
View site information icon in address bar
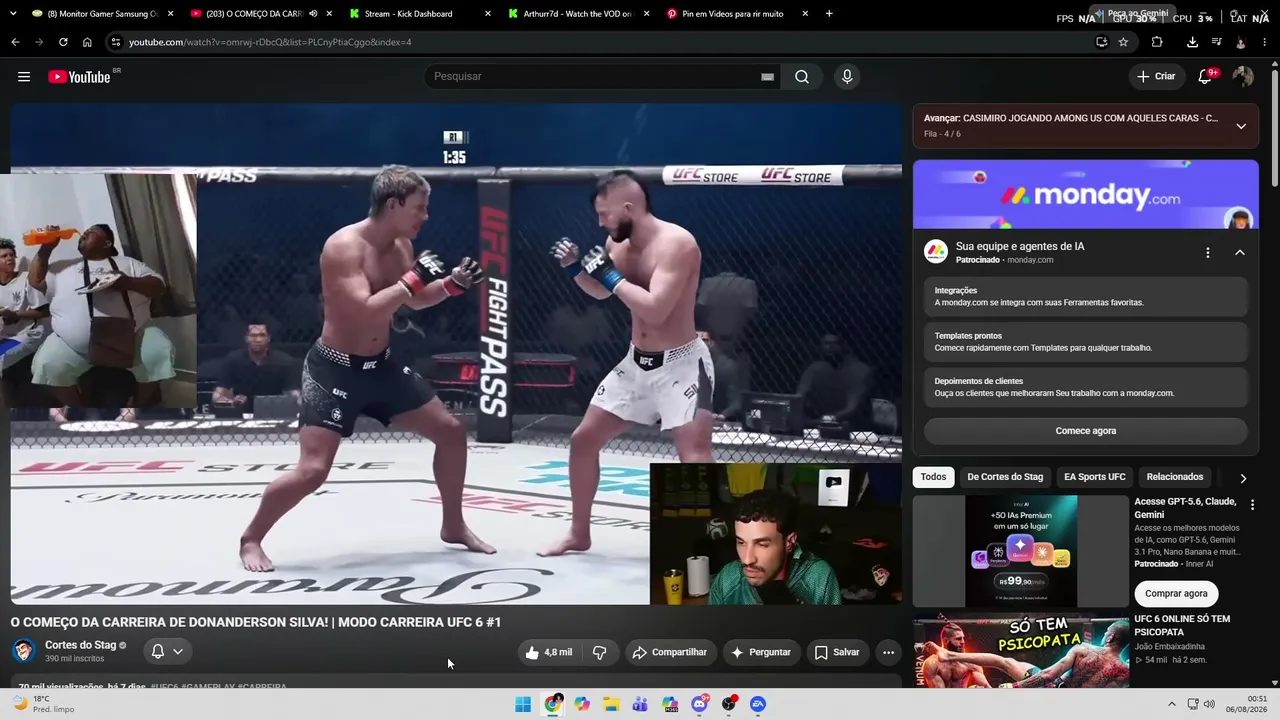116,42
